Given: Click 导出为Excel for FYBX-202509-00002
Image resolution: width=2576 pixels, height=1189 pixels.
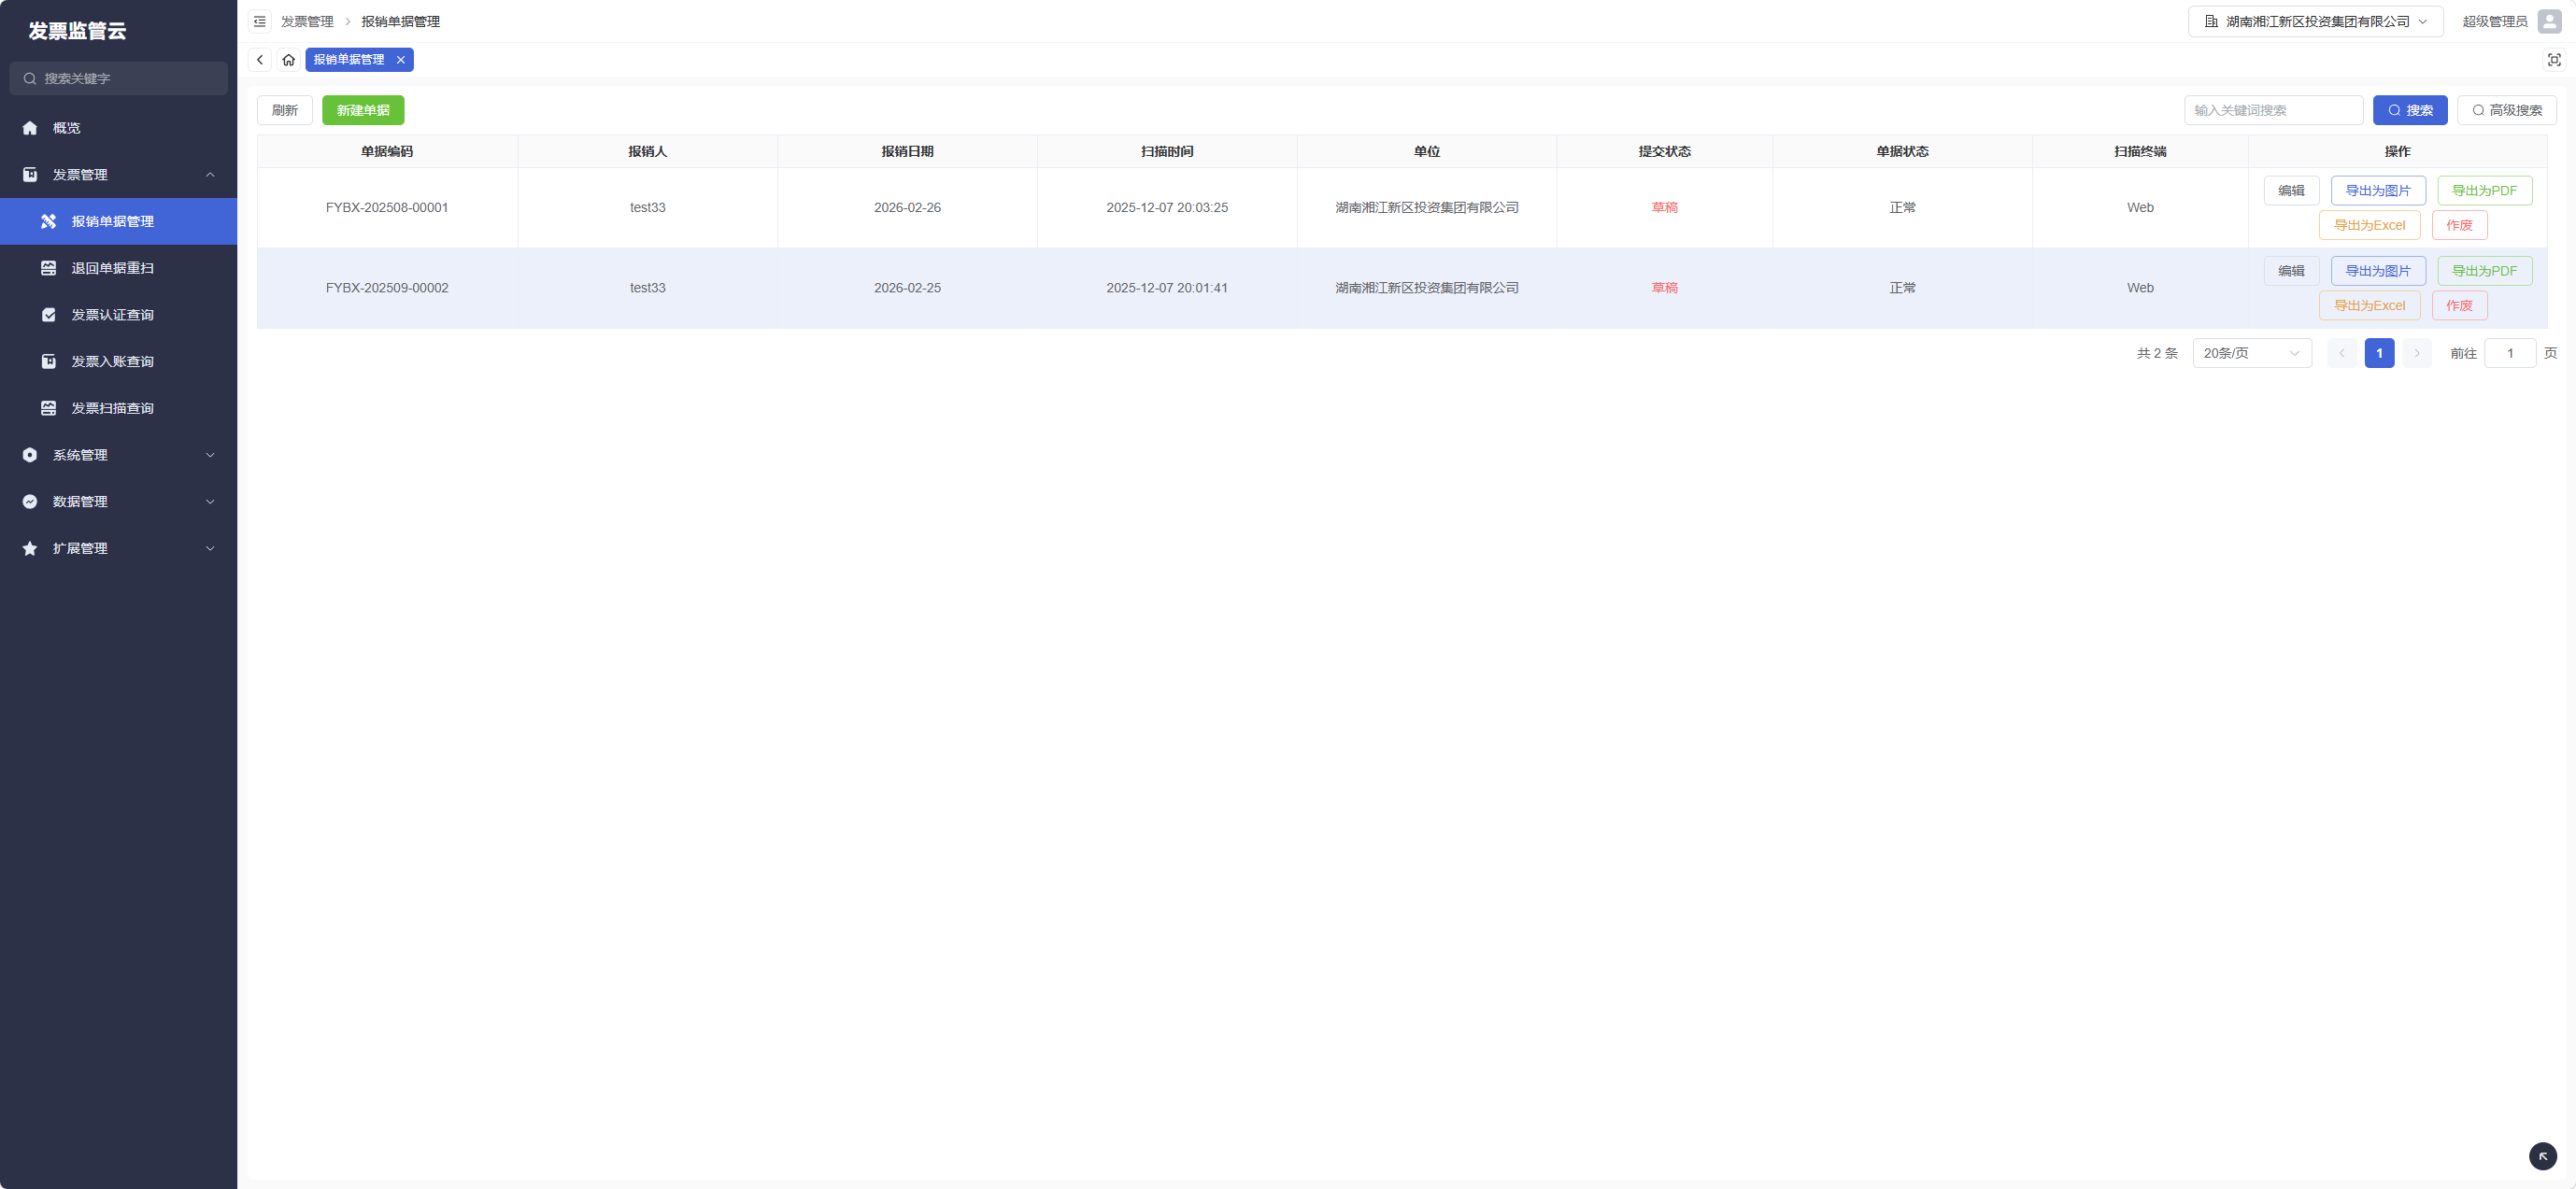Looking at the screenshot, I should tap(2369, 305).
